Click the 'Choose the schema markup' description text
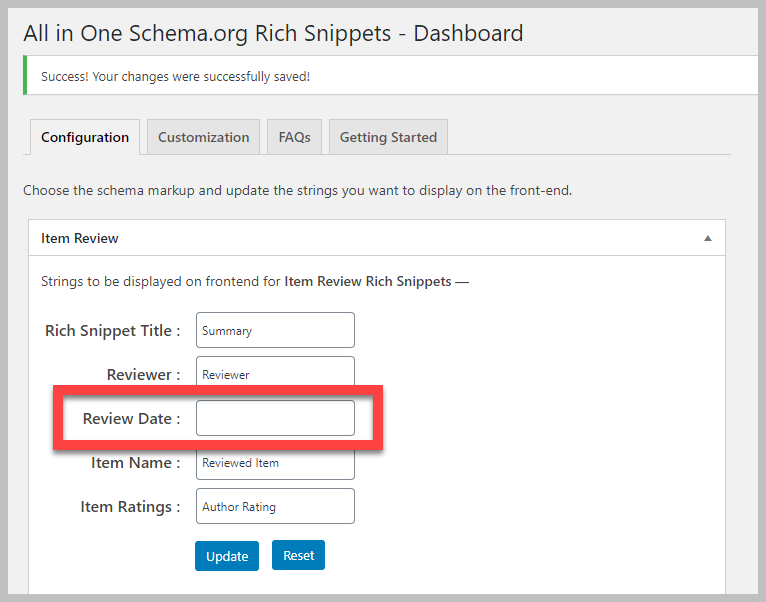Image resolution: width=766 pixels, height=602 pixels. click(x=298, y=191)
